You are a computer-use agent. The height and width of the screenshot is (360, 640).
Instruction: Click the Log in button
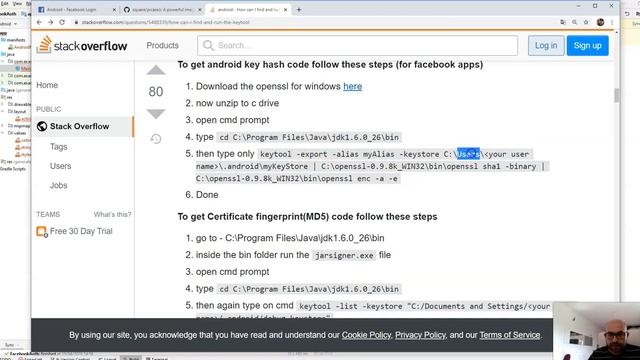[546, 45]
